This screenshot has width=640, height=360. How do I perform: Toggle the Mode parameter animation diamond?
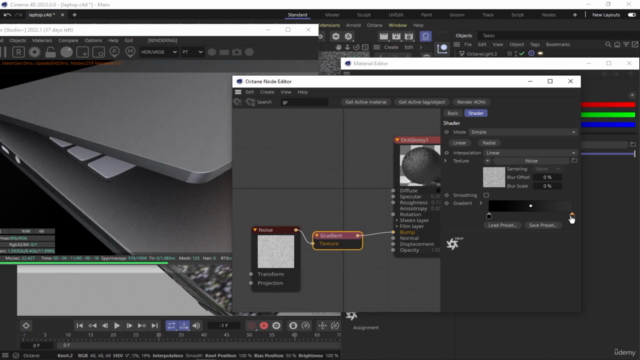[x=446, y=132]
